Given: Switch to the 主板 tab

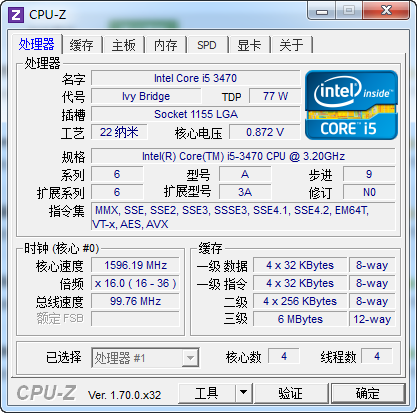Looking at the screenshot, I should (x=123, y=45).
